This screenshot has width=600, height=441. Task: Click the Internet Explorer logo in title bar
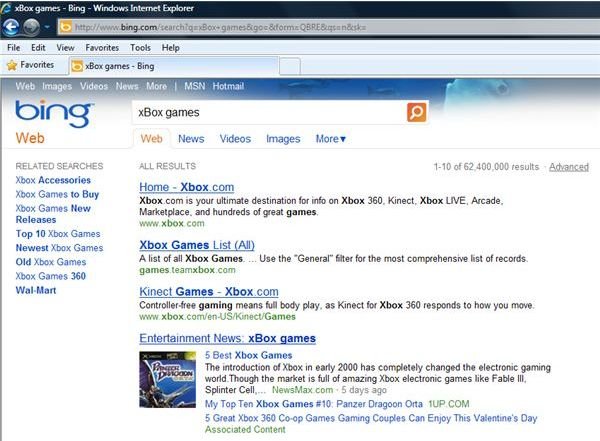6,8
